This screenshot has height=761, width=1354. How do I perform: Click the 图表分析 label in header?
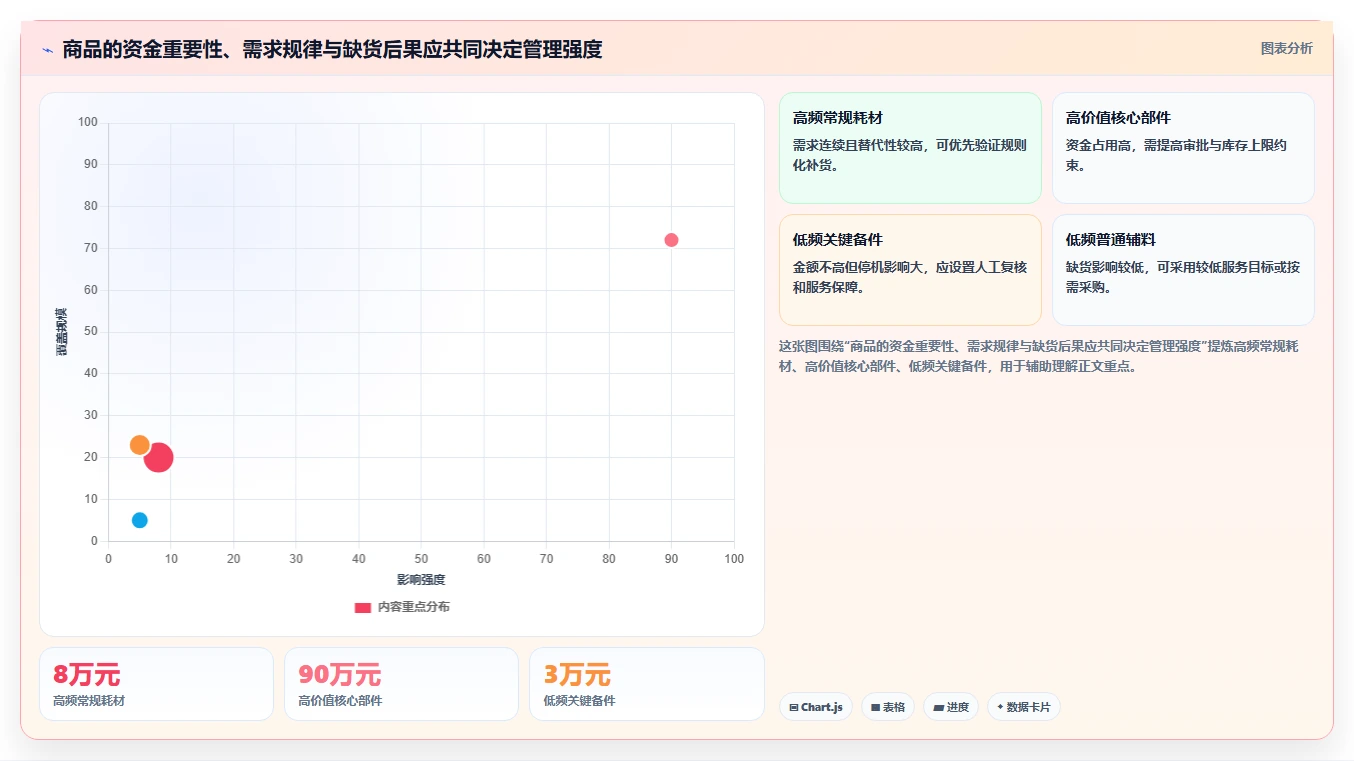click(x=1286, y=48)
